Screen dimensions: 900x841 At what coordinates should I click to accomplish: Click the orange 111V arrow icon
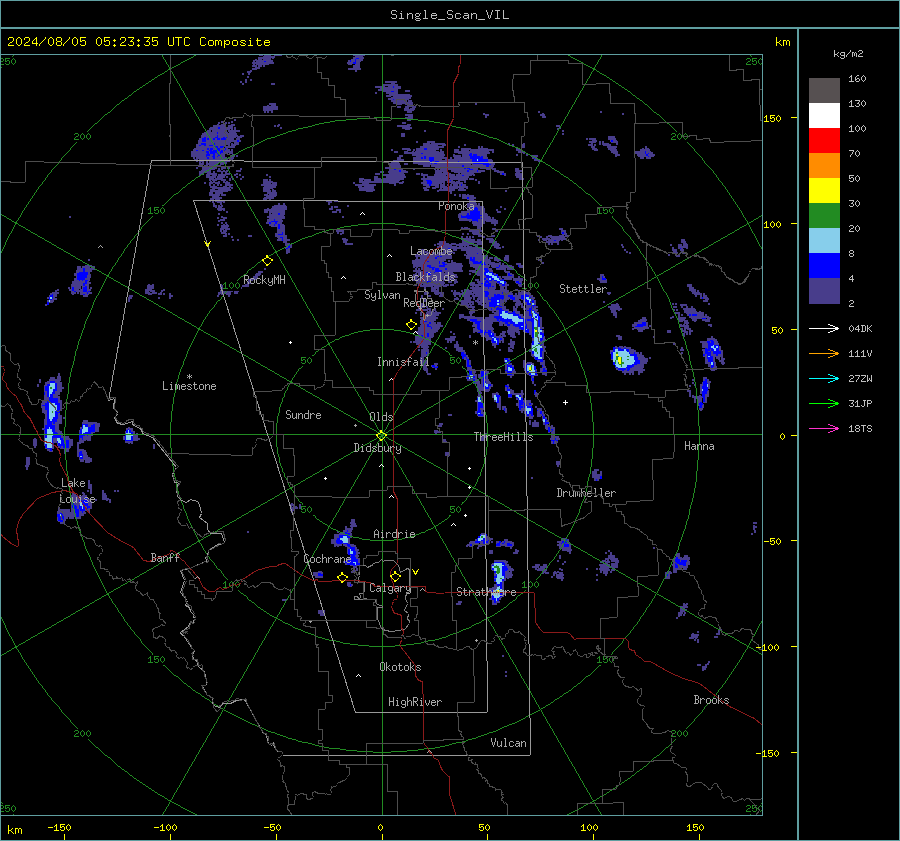tap(824, 354)
